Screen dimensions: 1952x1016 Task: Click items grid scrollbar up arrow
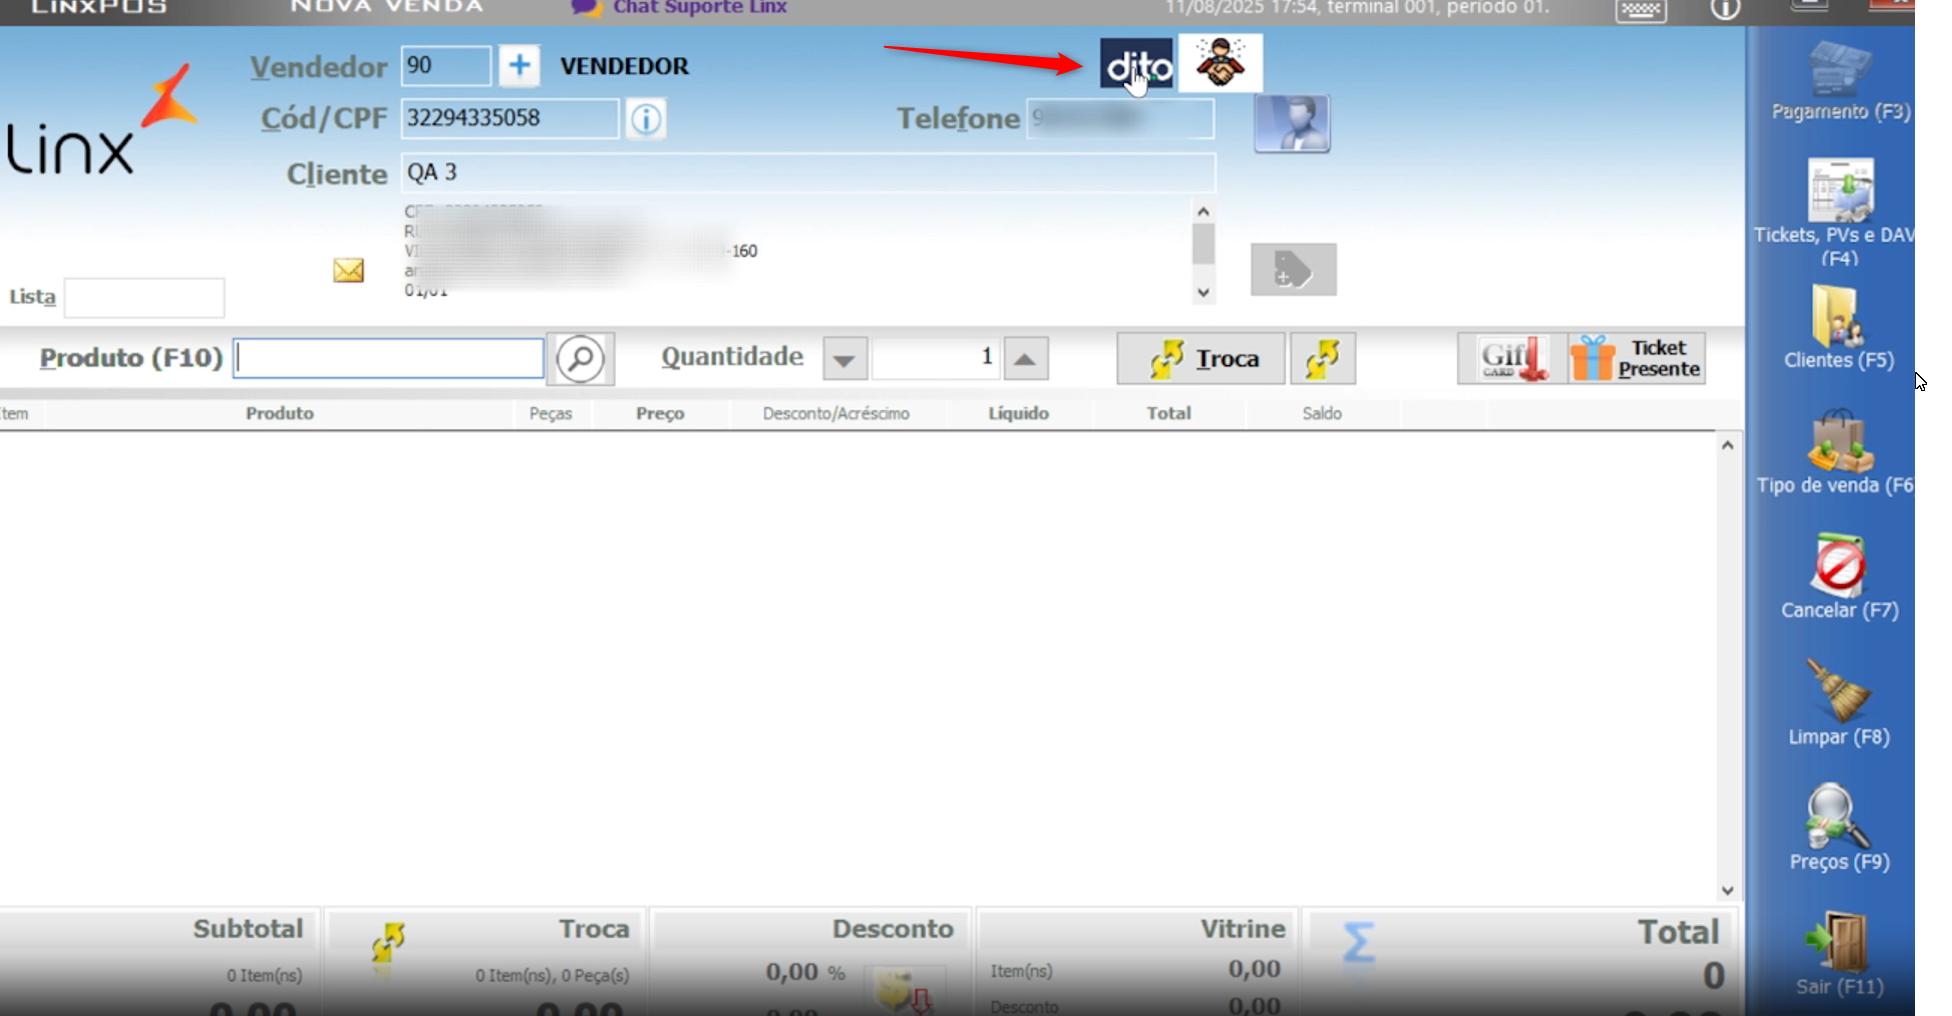click(x=1727, y=446)
